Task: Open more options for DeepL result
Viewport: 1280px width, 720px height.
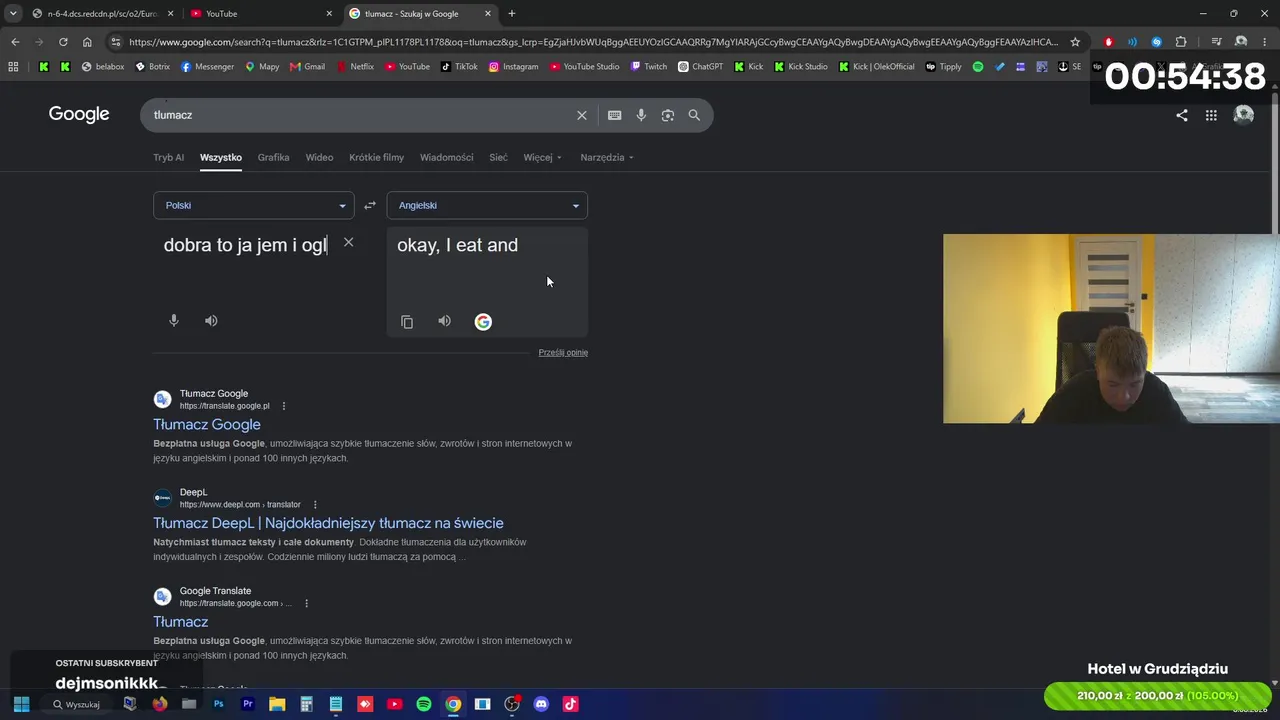Action: click(x=315, y=505)
